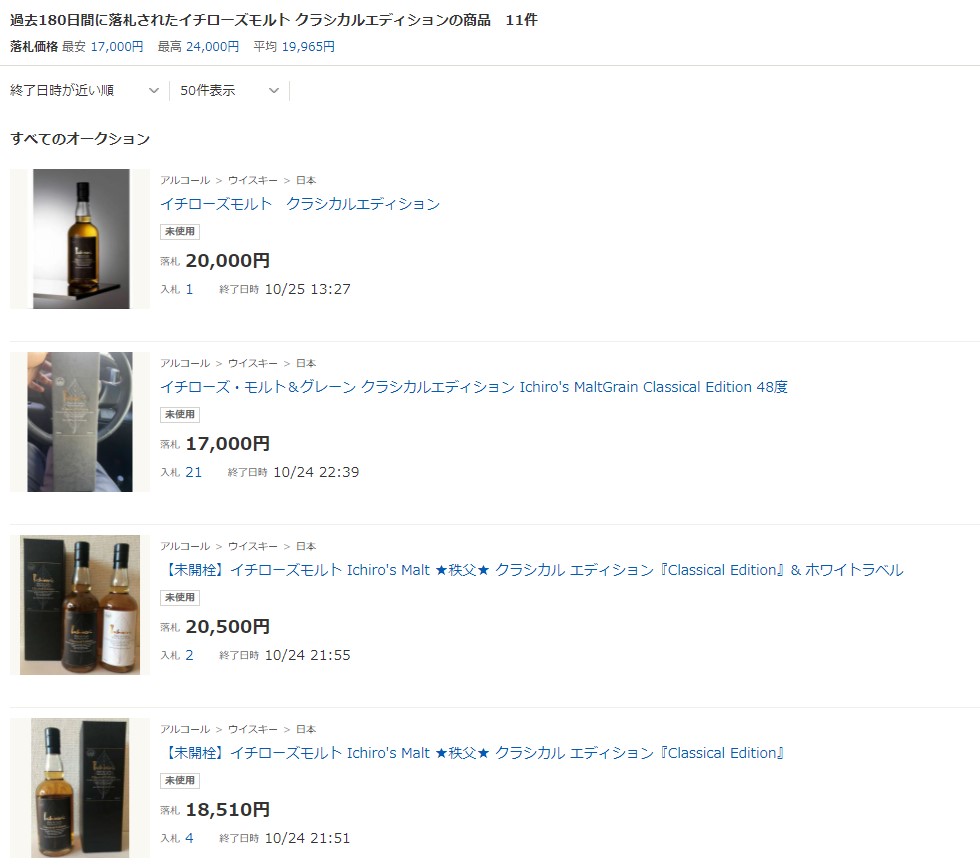Open the grey box thumbnail of 17,000円 listing

point(80,422)
